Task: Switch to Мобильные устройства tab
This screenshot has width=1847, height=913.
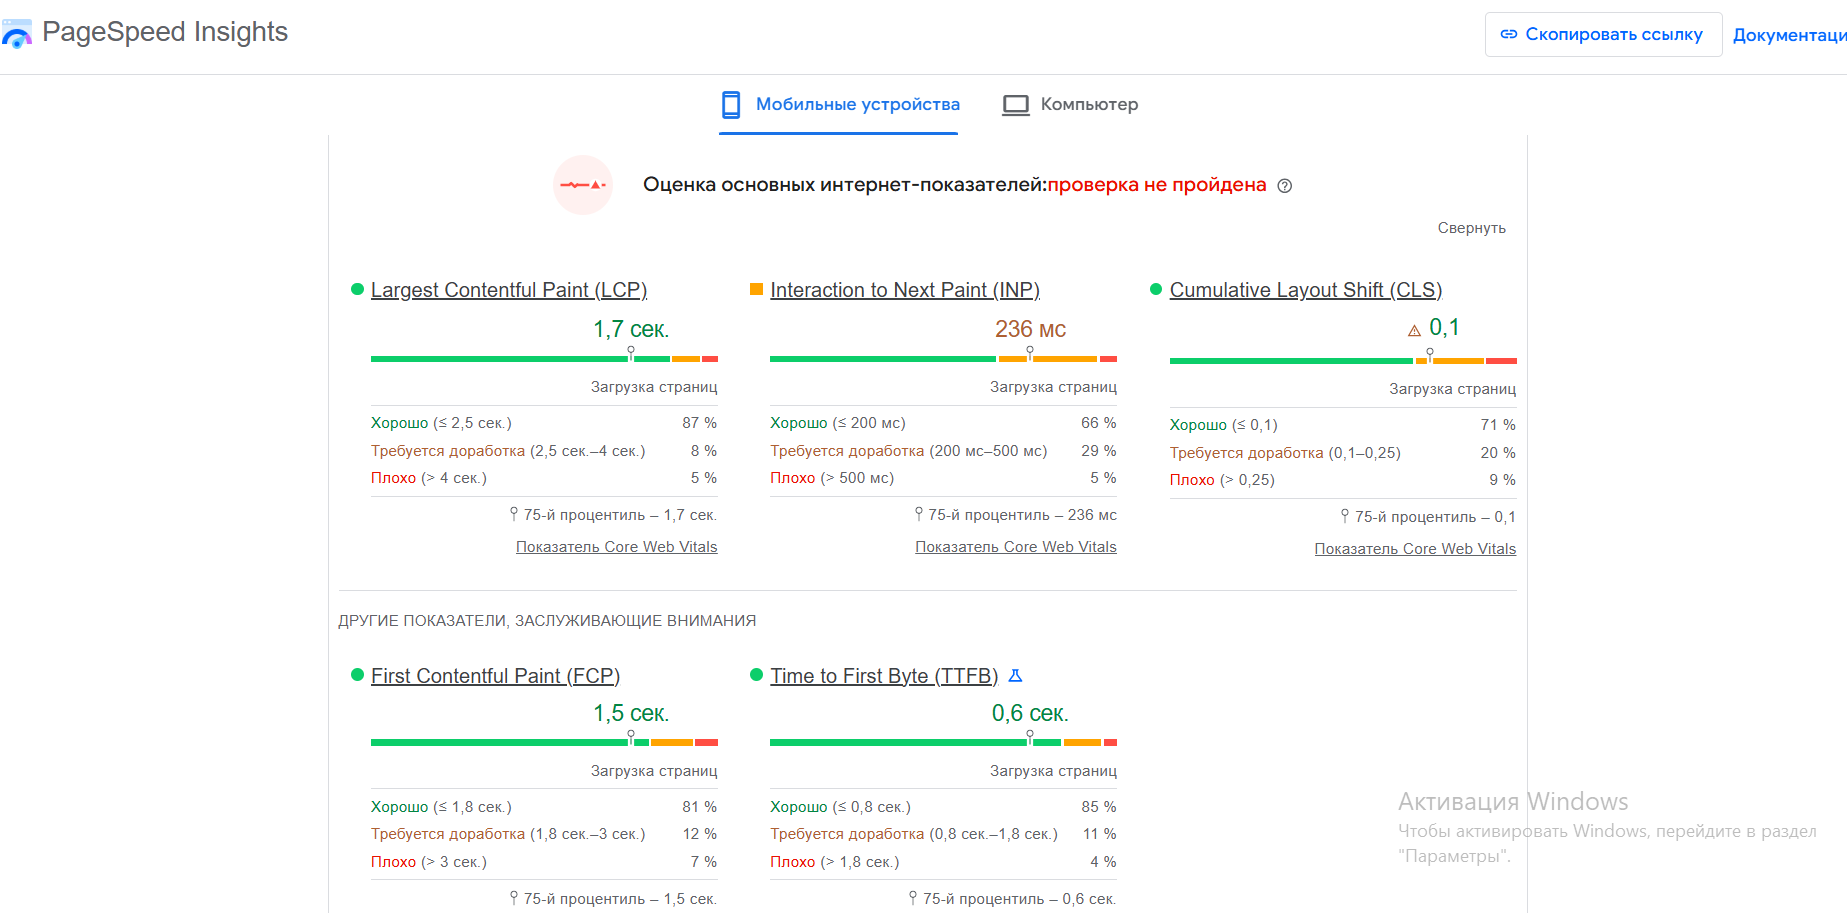Action: (840, 105)
